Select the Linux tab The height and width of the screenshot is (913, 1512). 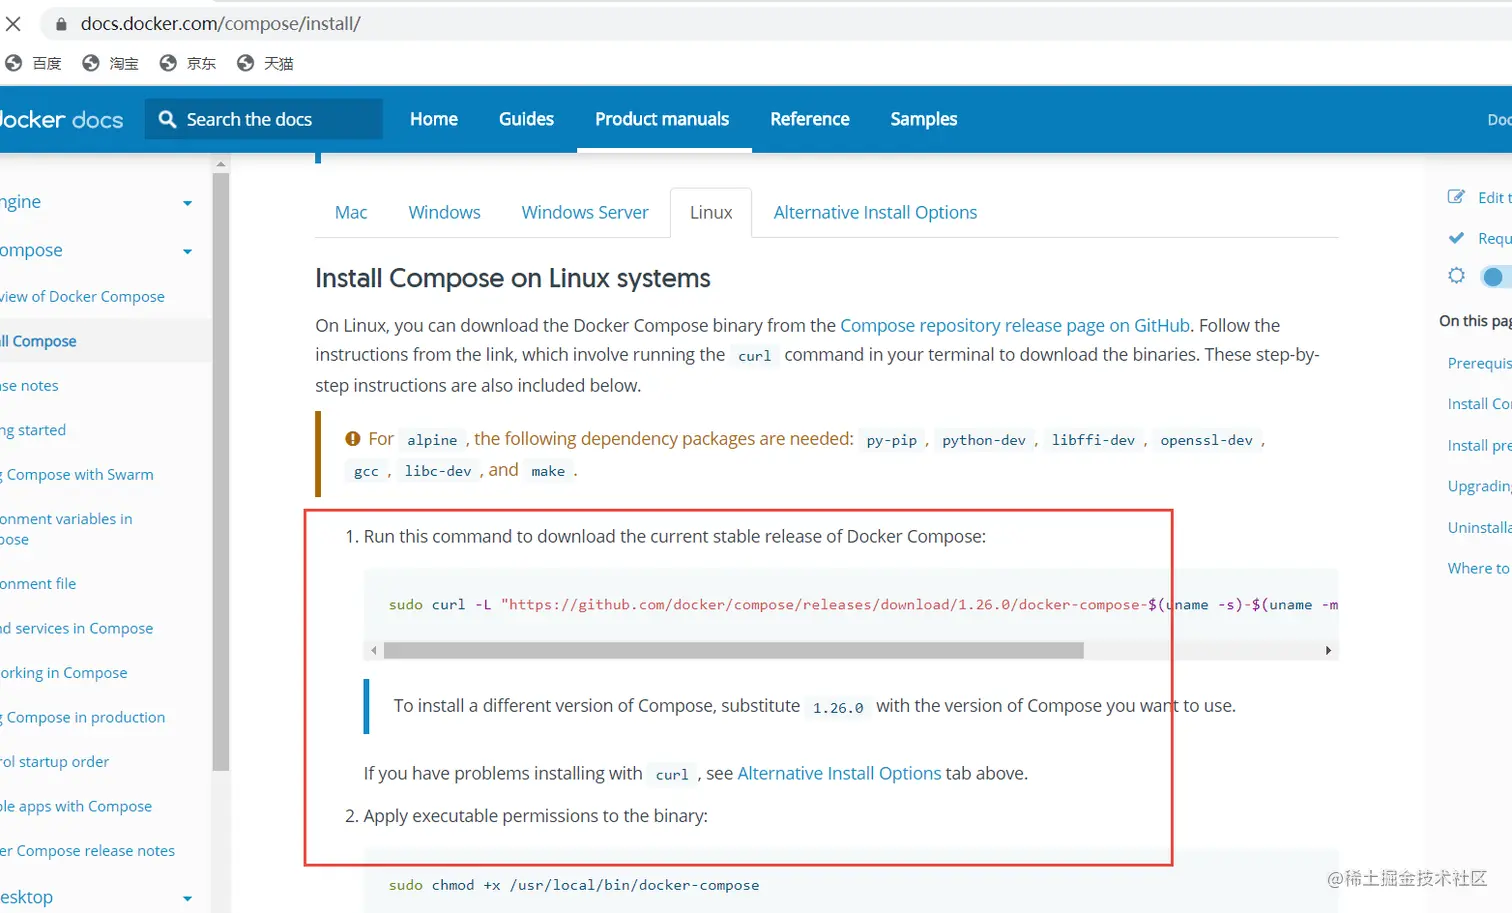(711, 212)
